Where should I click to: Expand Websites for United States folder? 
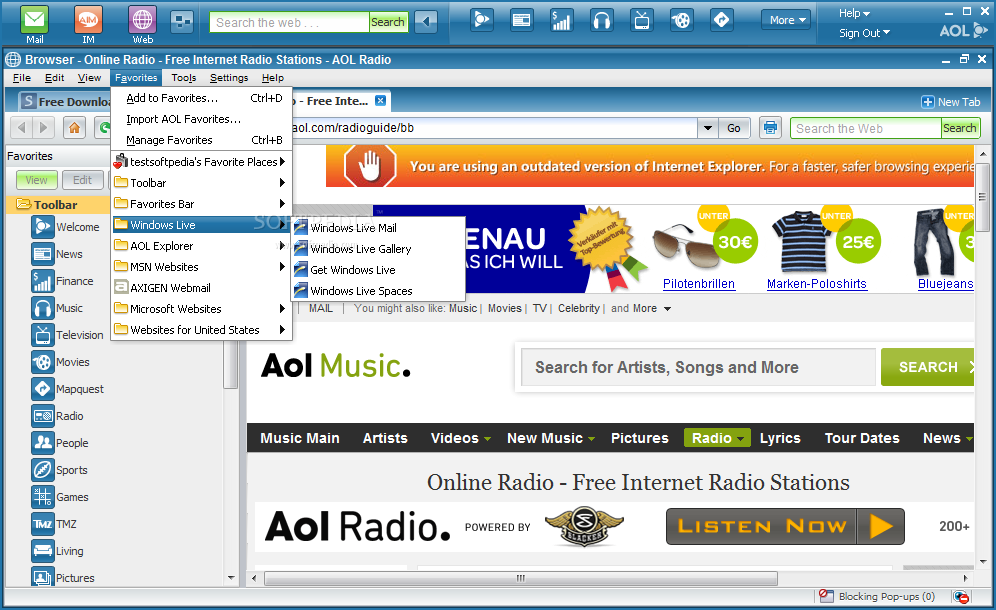tap(201, 330)
